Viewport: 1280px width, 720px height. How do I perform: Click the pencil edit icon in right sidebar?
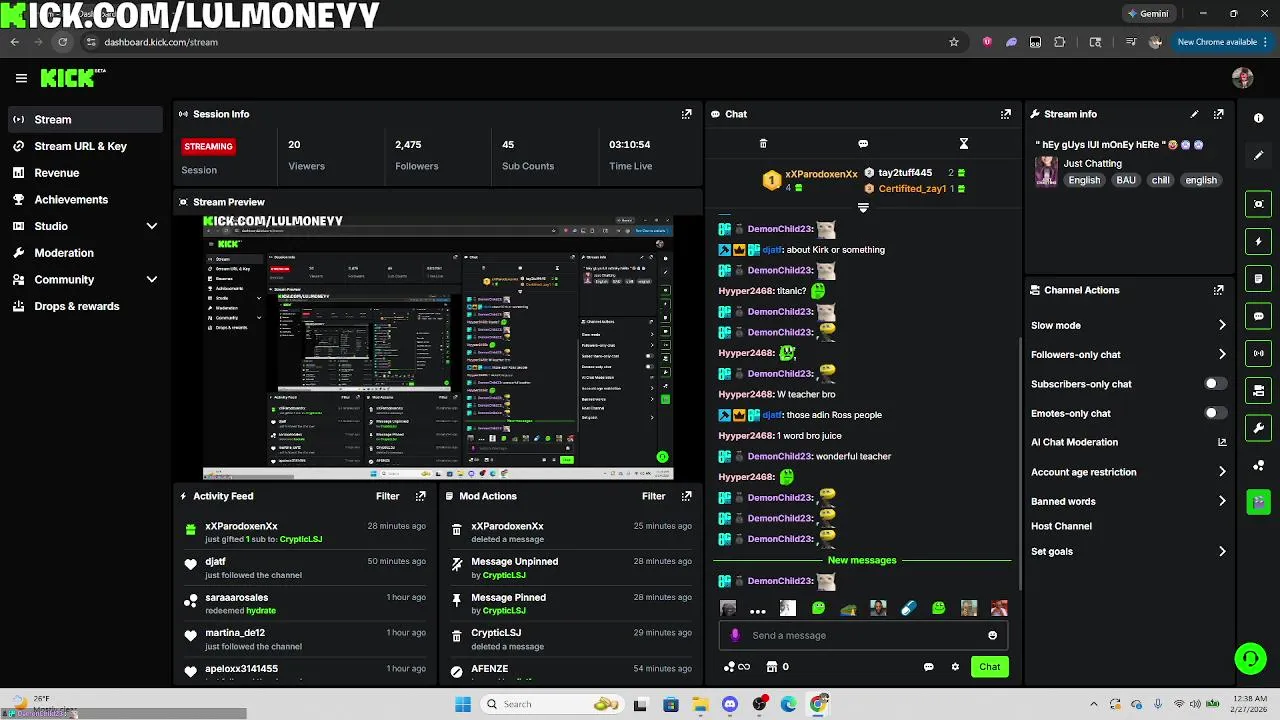tap(1258, 156)
